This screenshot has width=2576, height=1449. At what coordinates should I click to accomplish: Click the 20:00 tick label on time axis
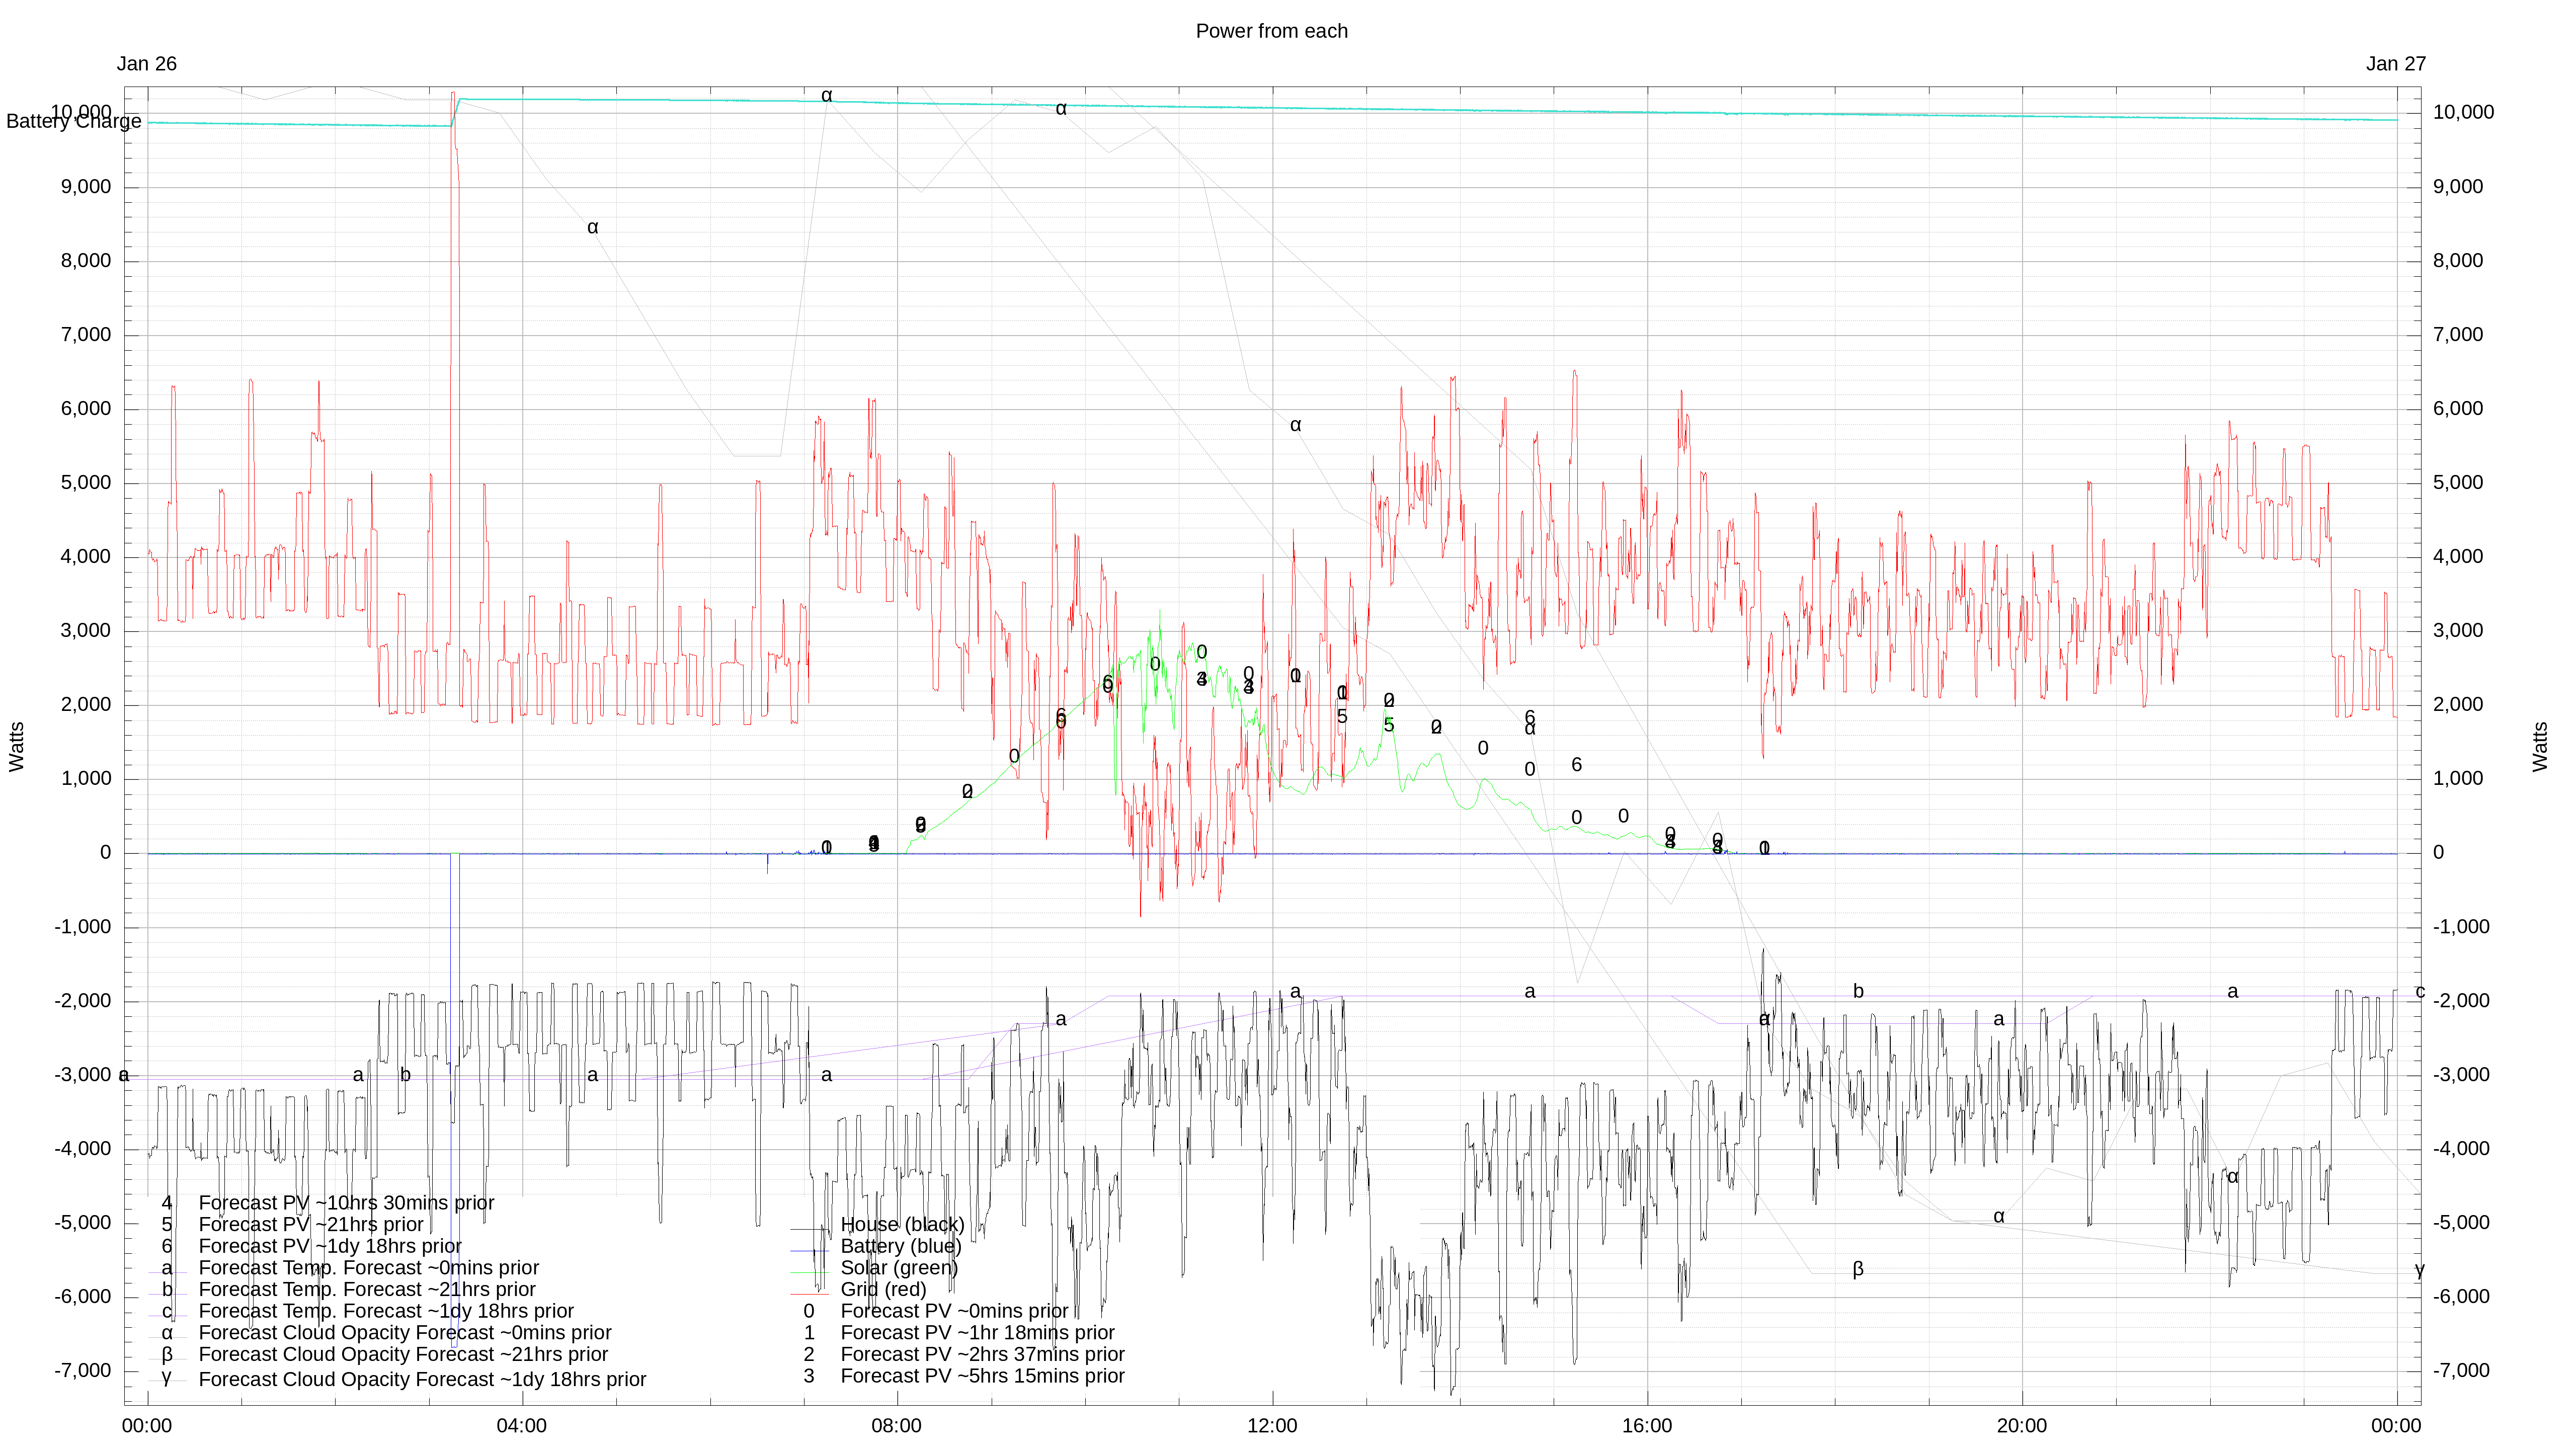pyautogui.click(x=2021, y=1426)
